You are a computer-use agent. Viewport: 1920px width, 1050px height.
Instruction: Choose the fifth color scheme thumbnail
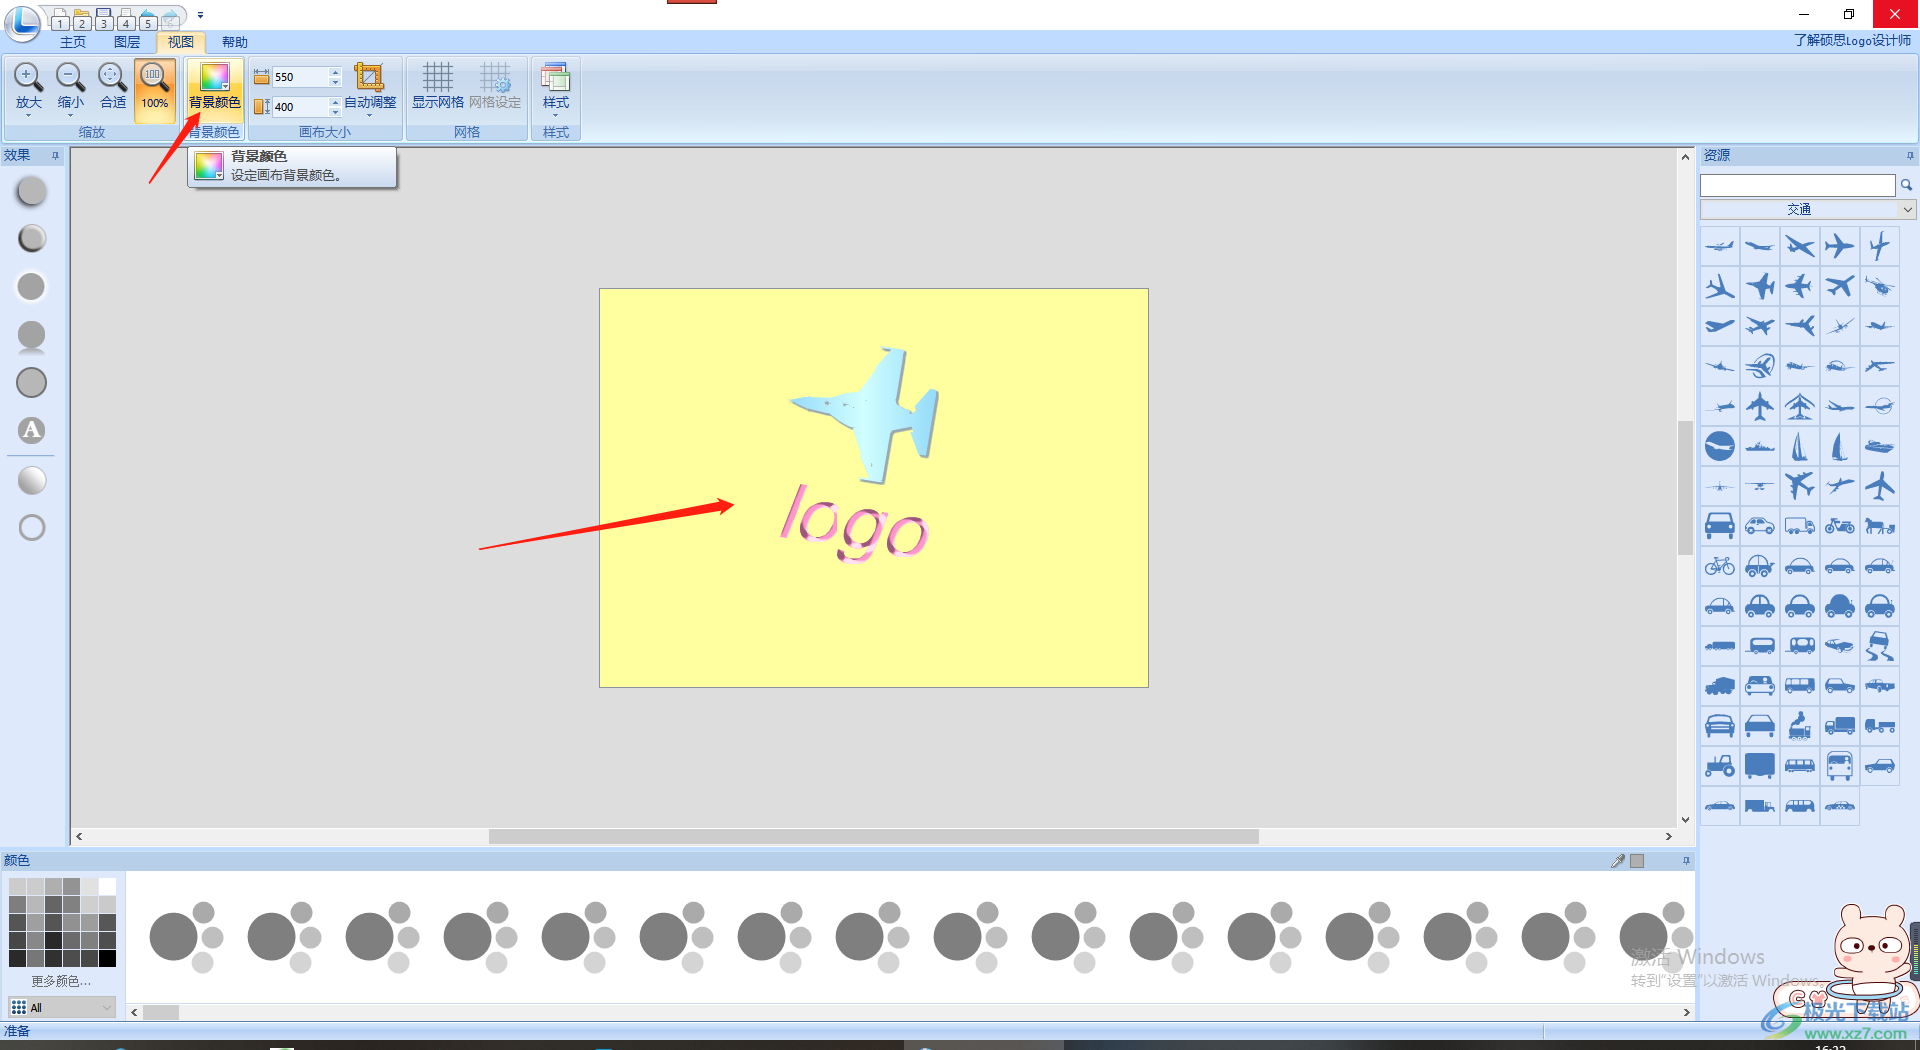click(578, 937)
